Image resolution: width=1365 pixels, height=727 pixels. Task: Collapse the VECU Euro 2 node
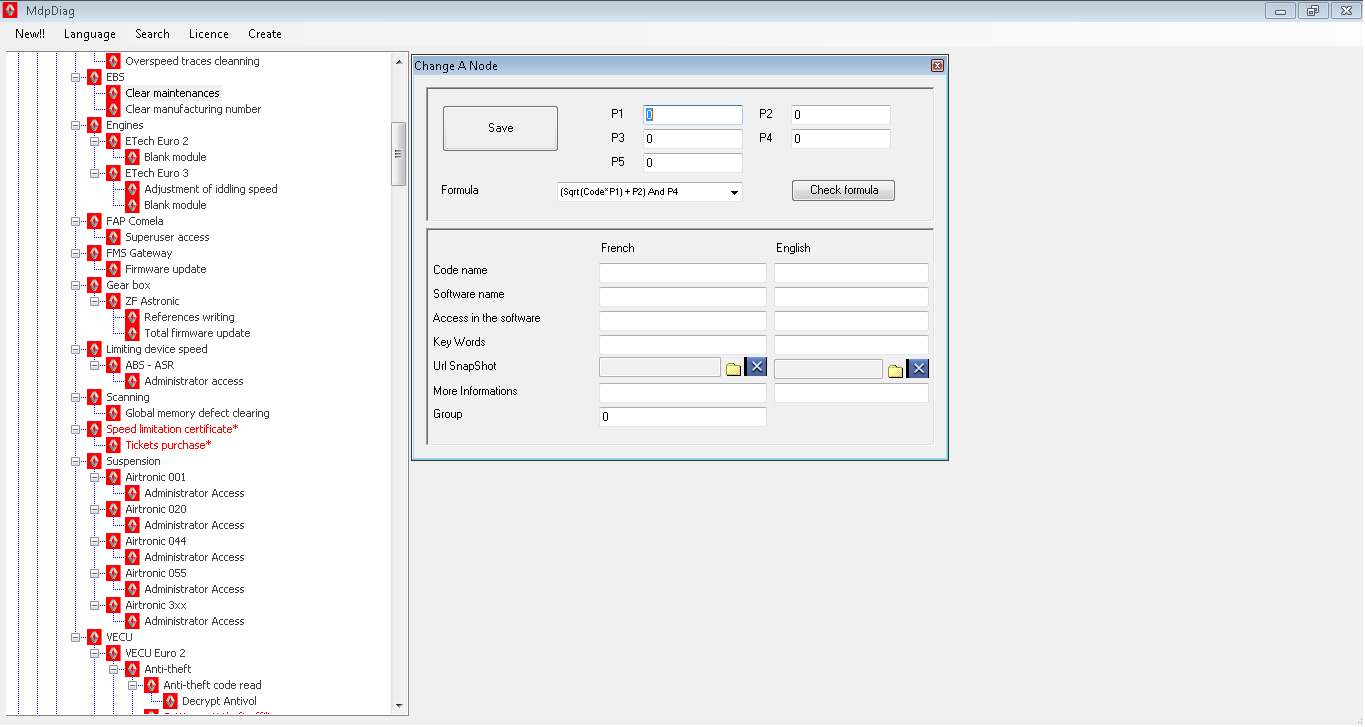point(95,653)
